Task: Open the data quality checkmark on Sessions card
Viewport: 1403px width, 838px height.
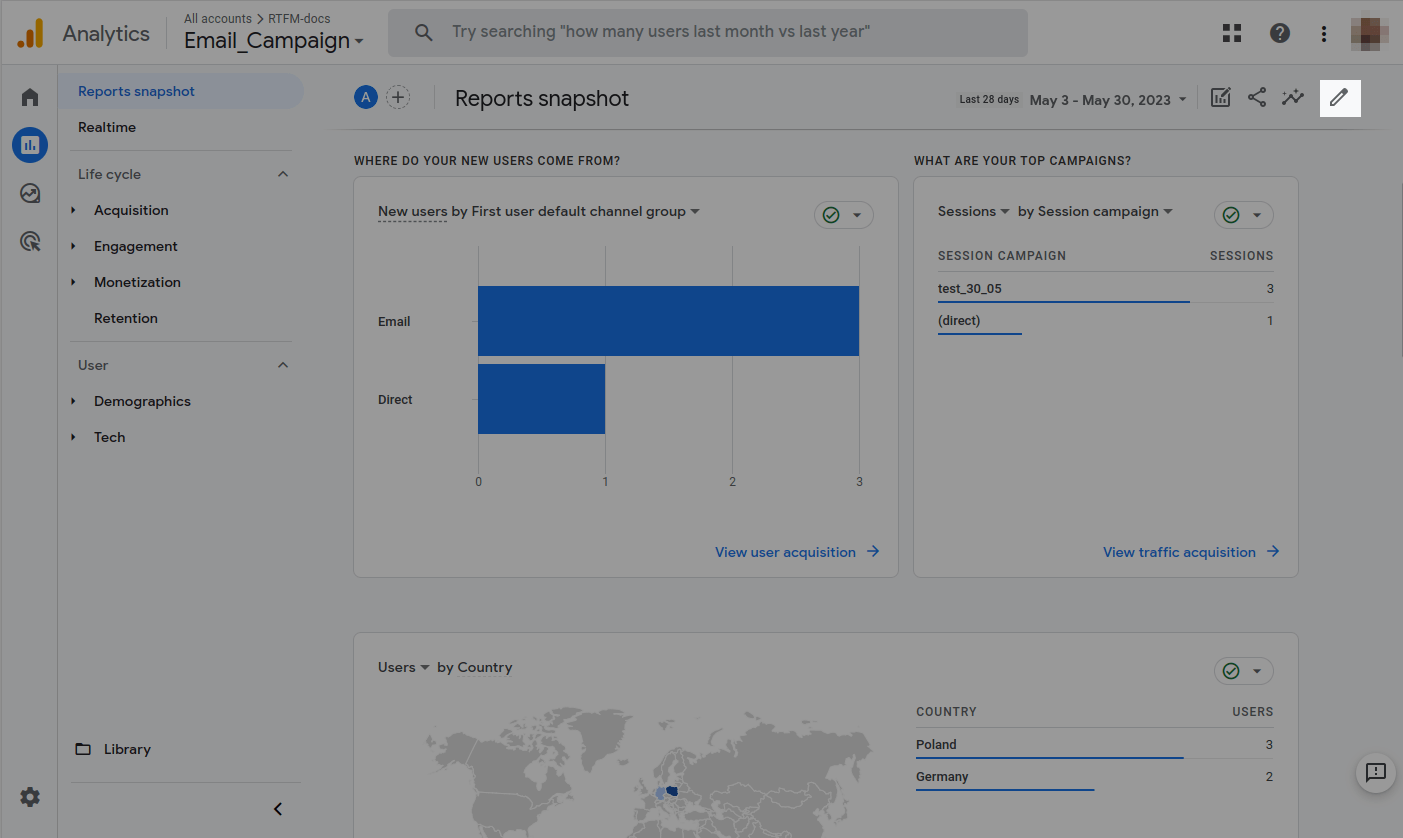Action: [x=1243, y=215]
